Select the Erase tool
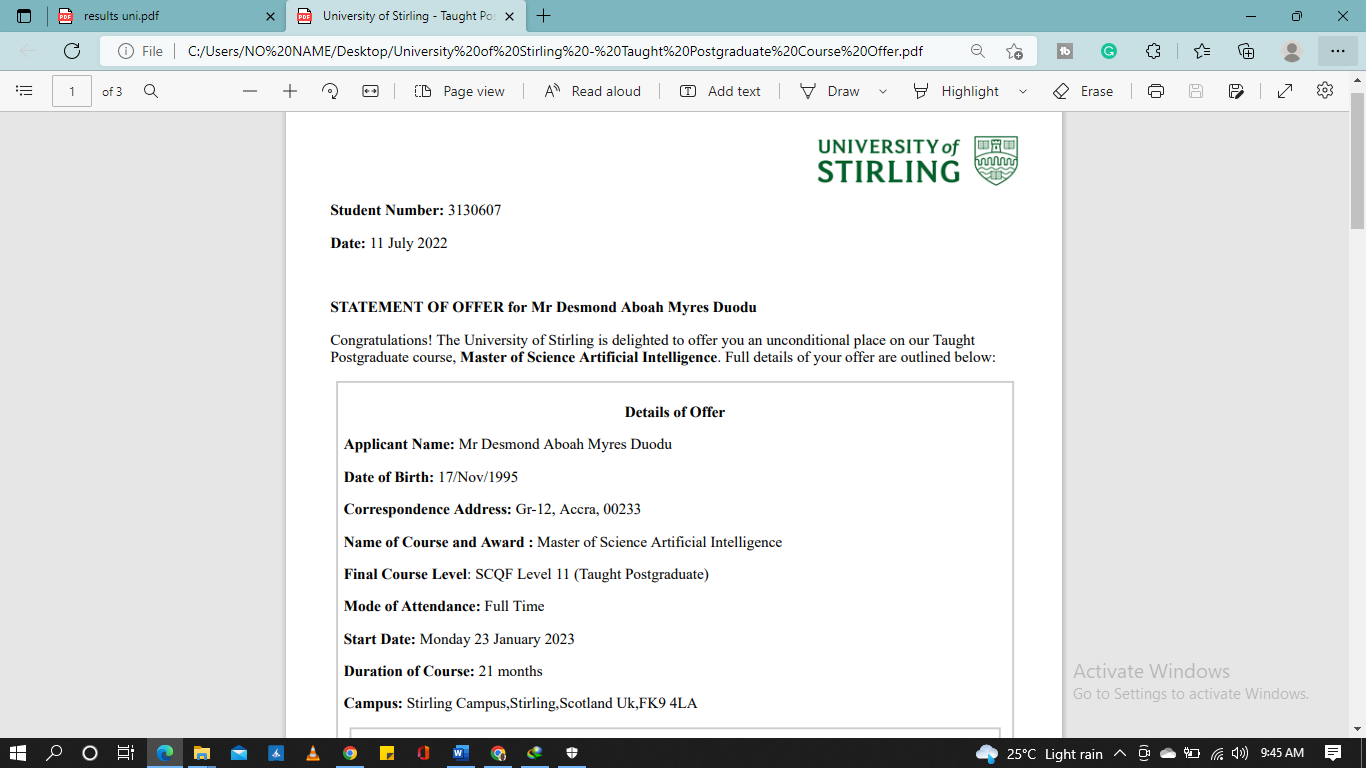Viewport: 1366px width, 768px height. 1083,91
